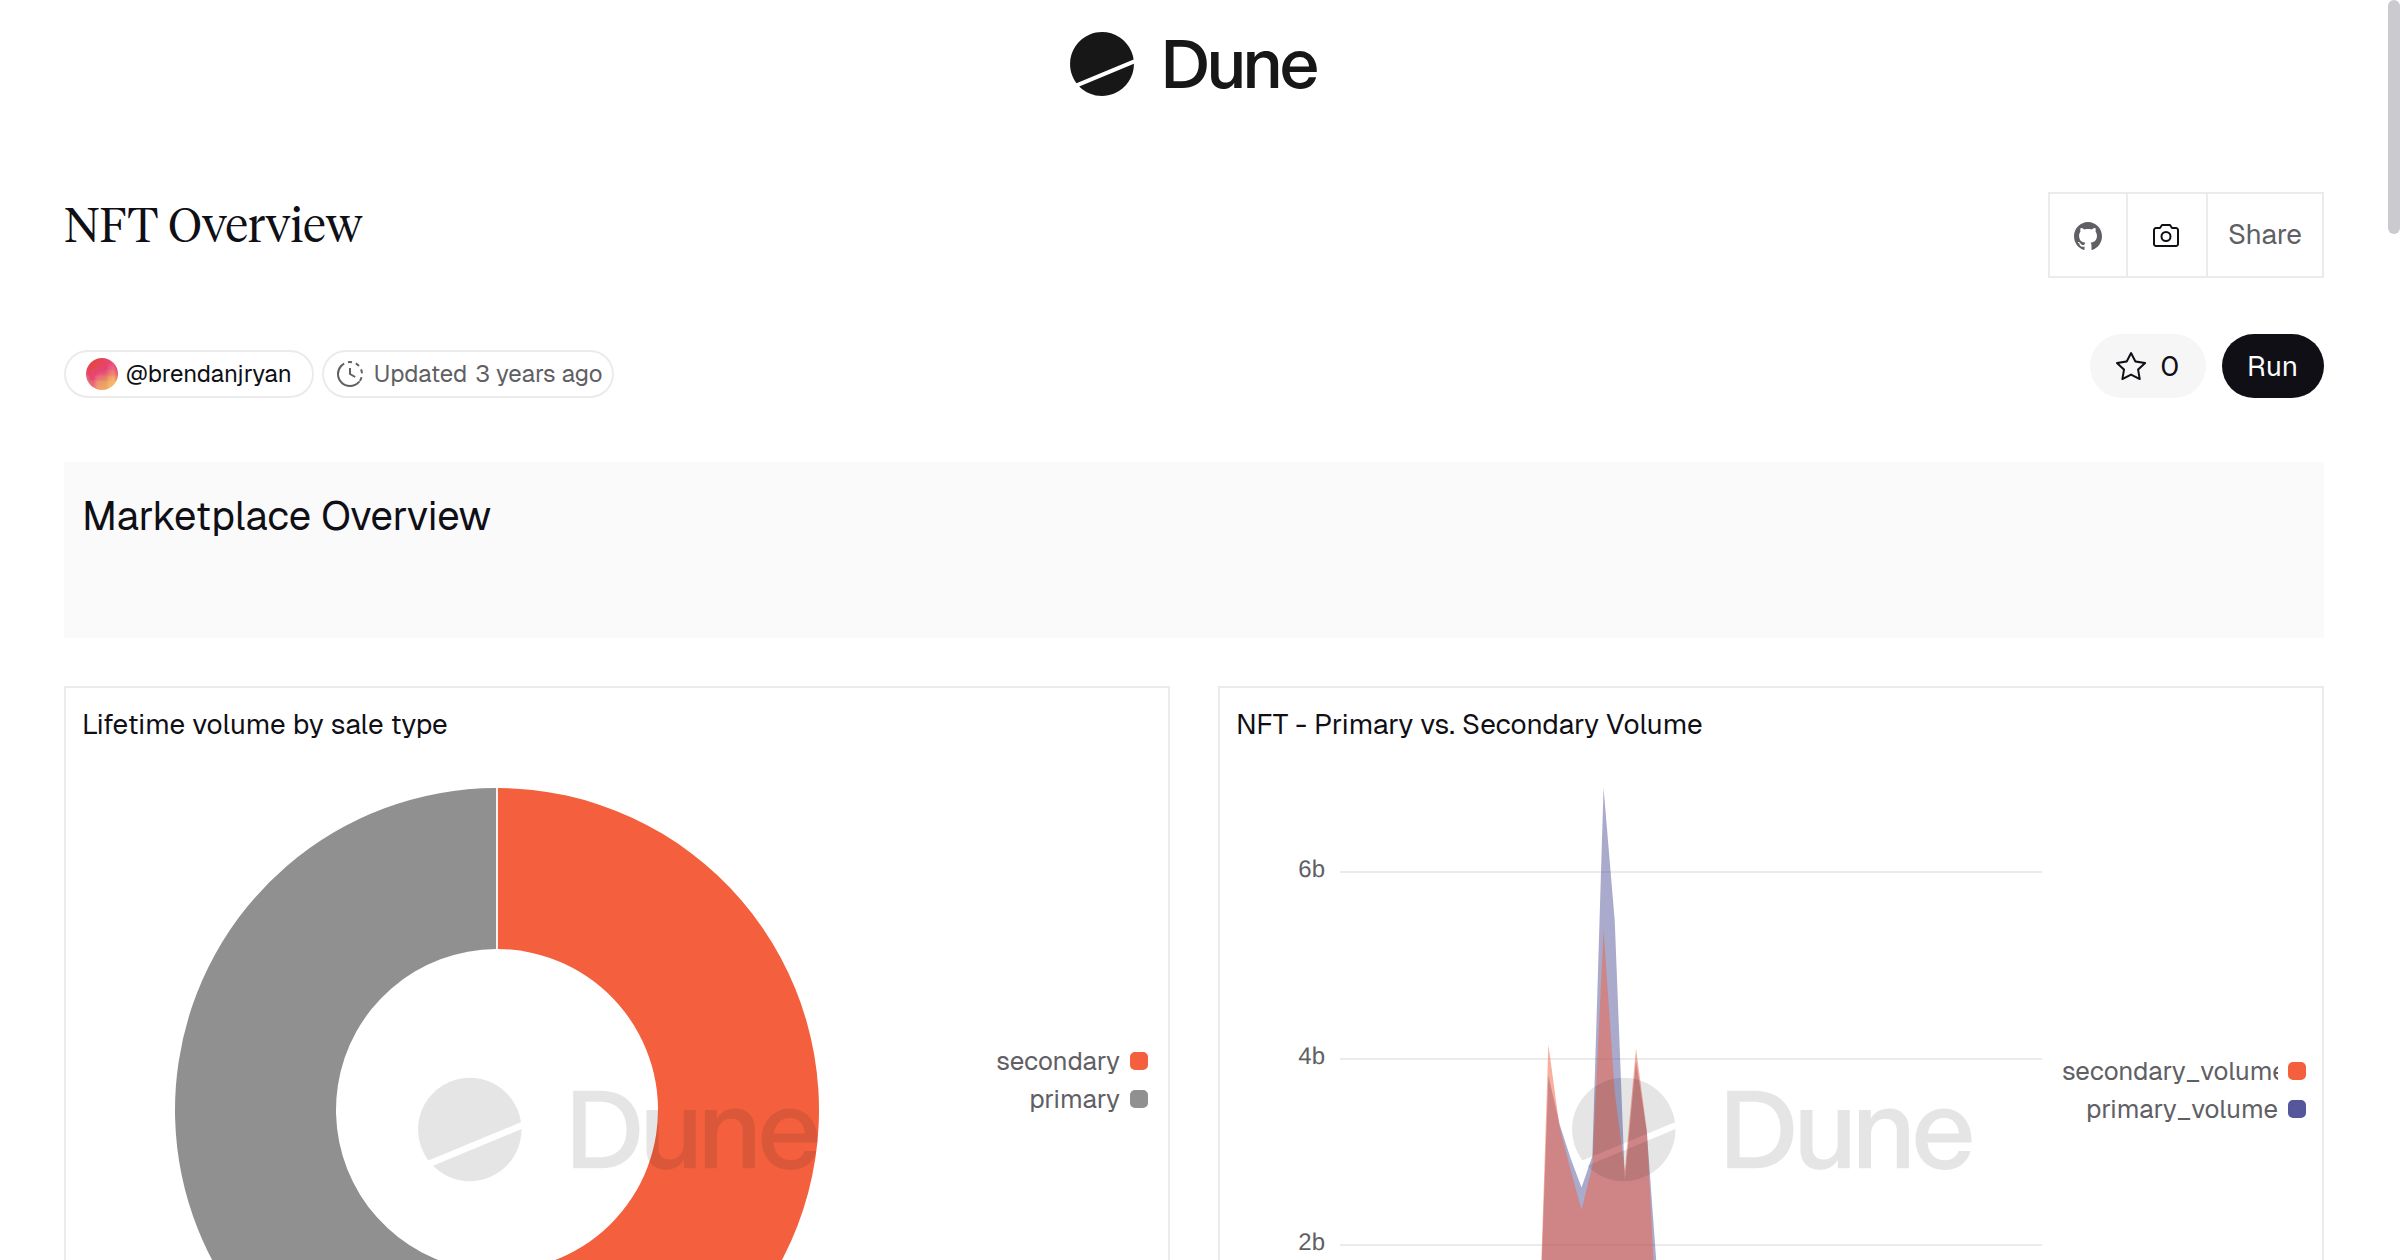Open the @brendanjryan profile link

click(208, 374)
